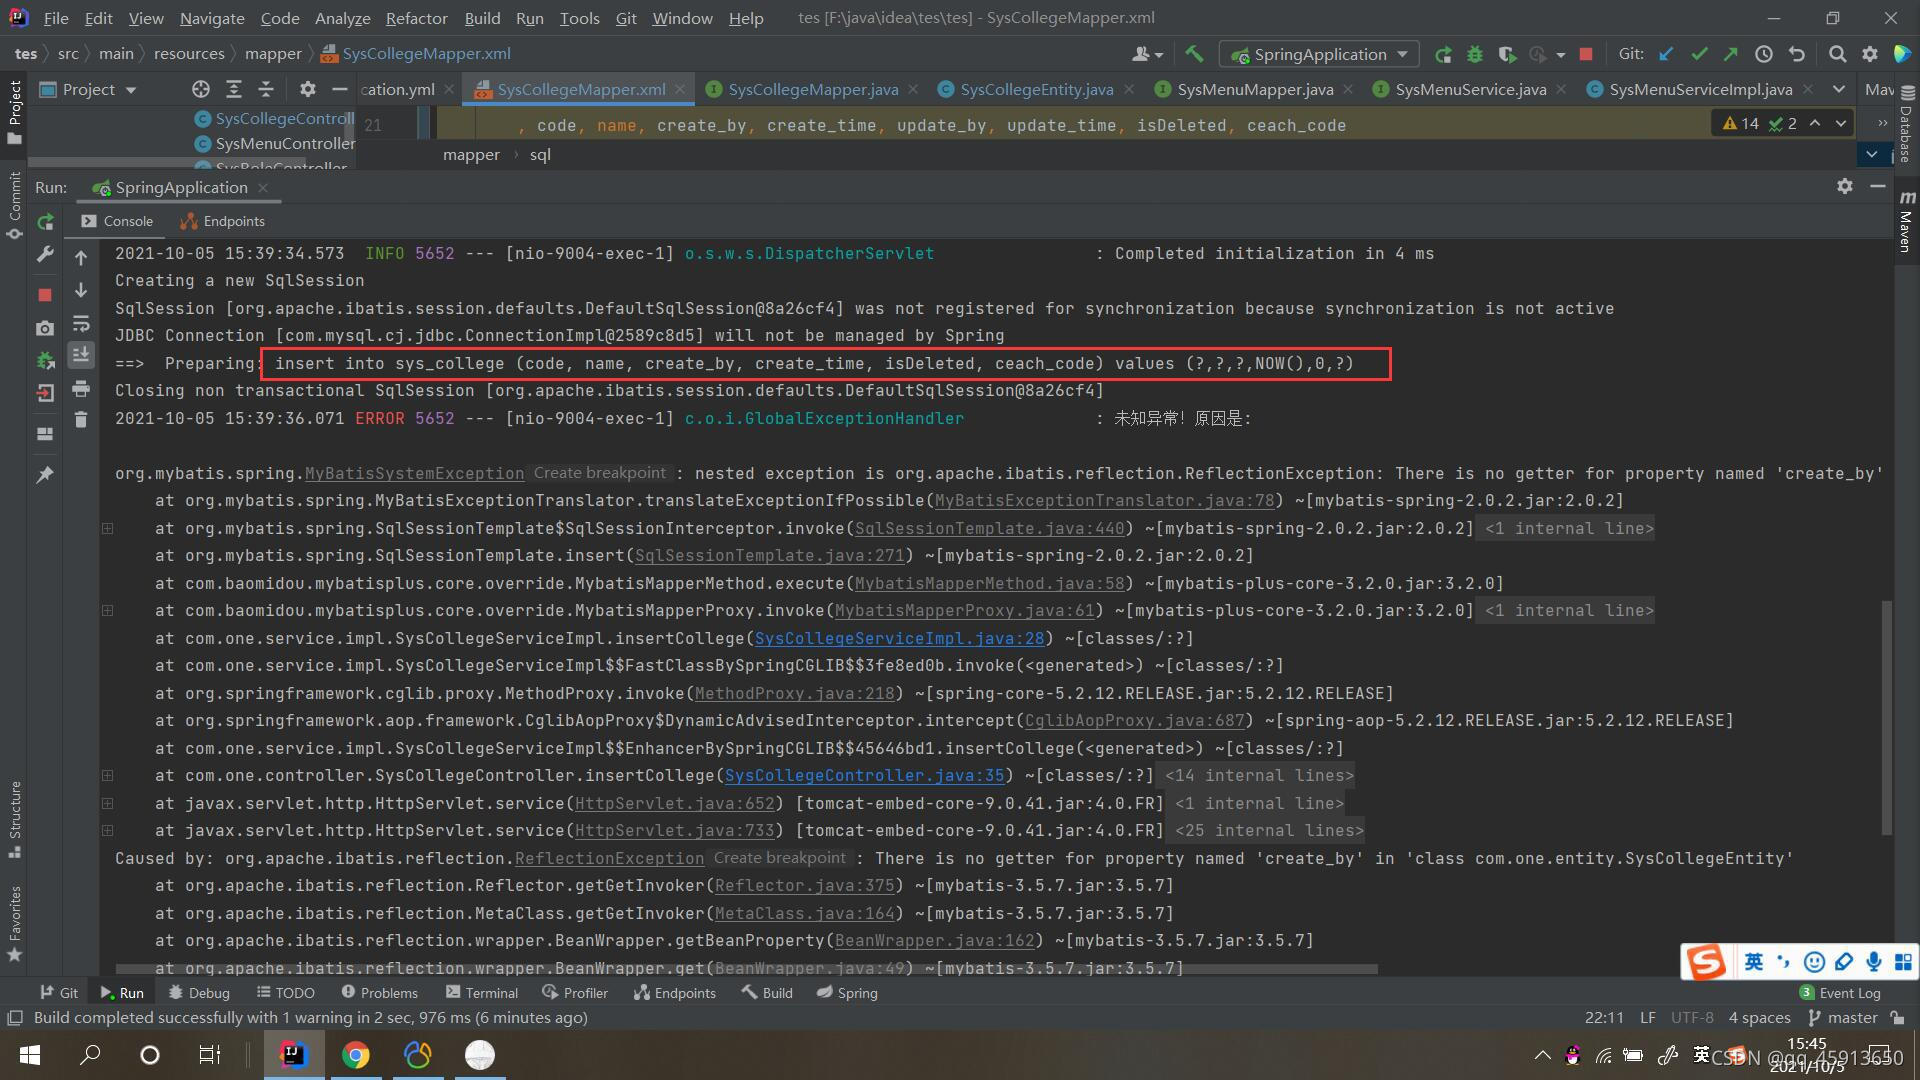The image size is (1920, 1080).
Task: Click the build hammer icon
Action: [1194, 54]
